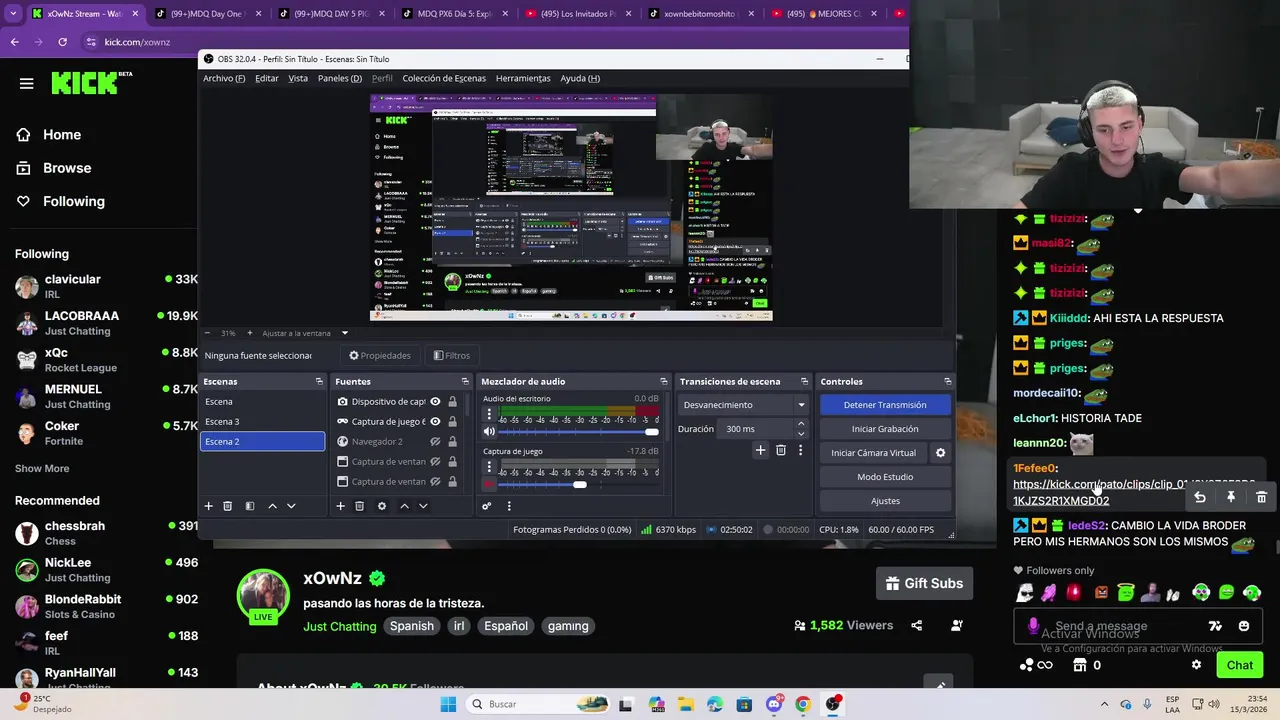Decrease transition Duración with down arrow
The width and height of the screenshot is (1280, 720).
tap(800, 434)
